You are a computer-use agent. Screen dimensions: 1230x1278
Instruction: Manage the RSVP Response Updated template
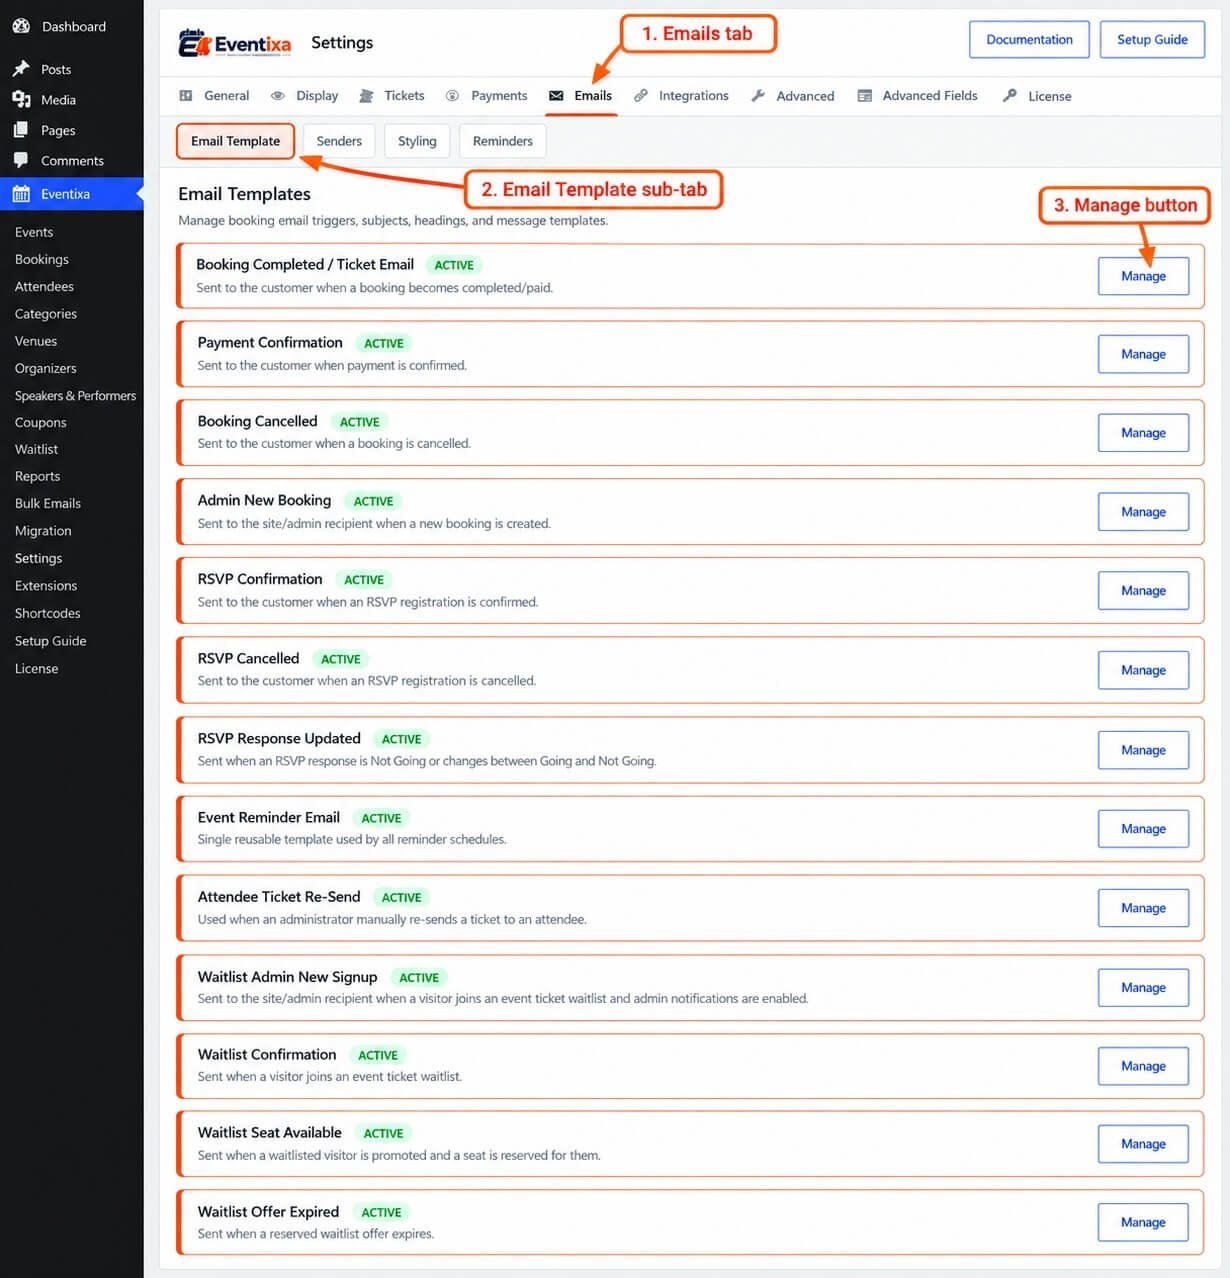pyautogui.click(x=1143, y=750)
